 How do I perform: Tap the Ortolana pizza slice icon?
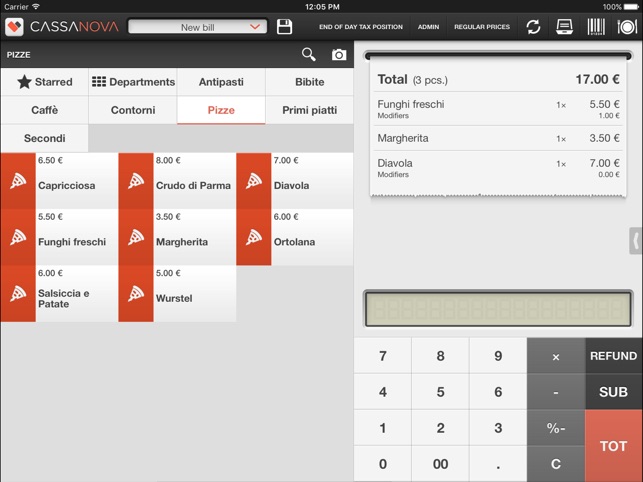tap(253, 237)
